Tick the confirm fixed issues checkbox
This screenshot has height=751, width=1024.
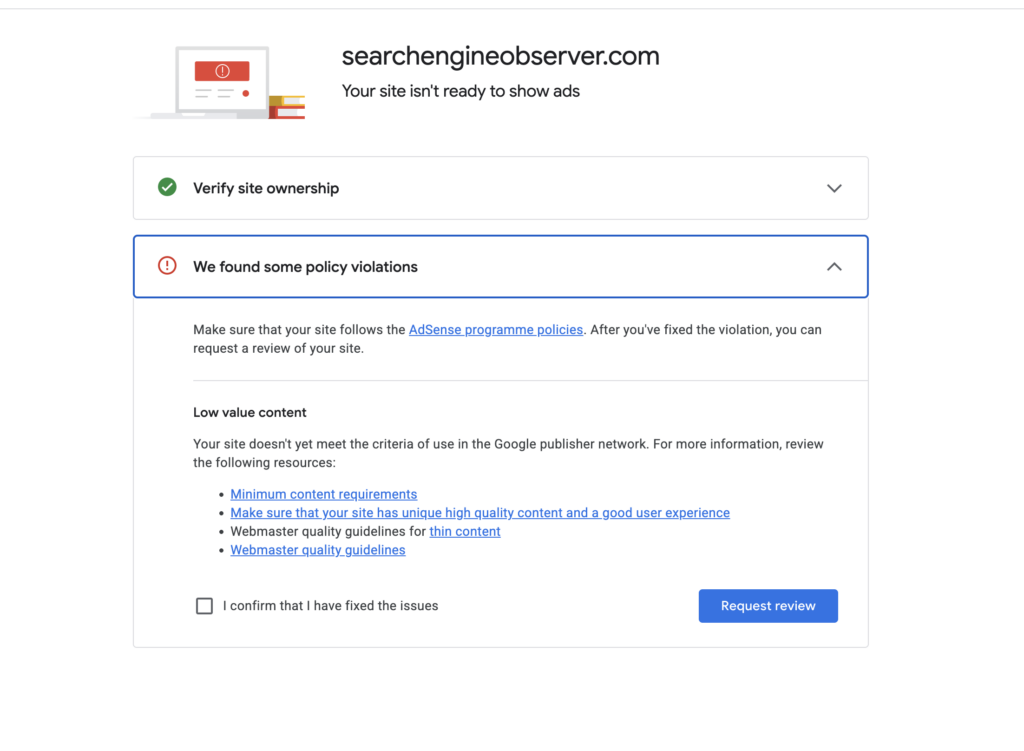204,606
